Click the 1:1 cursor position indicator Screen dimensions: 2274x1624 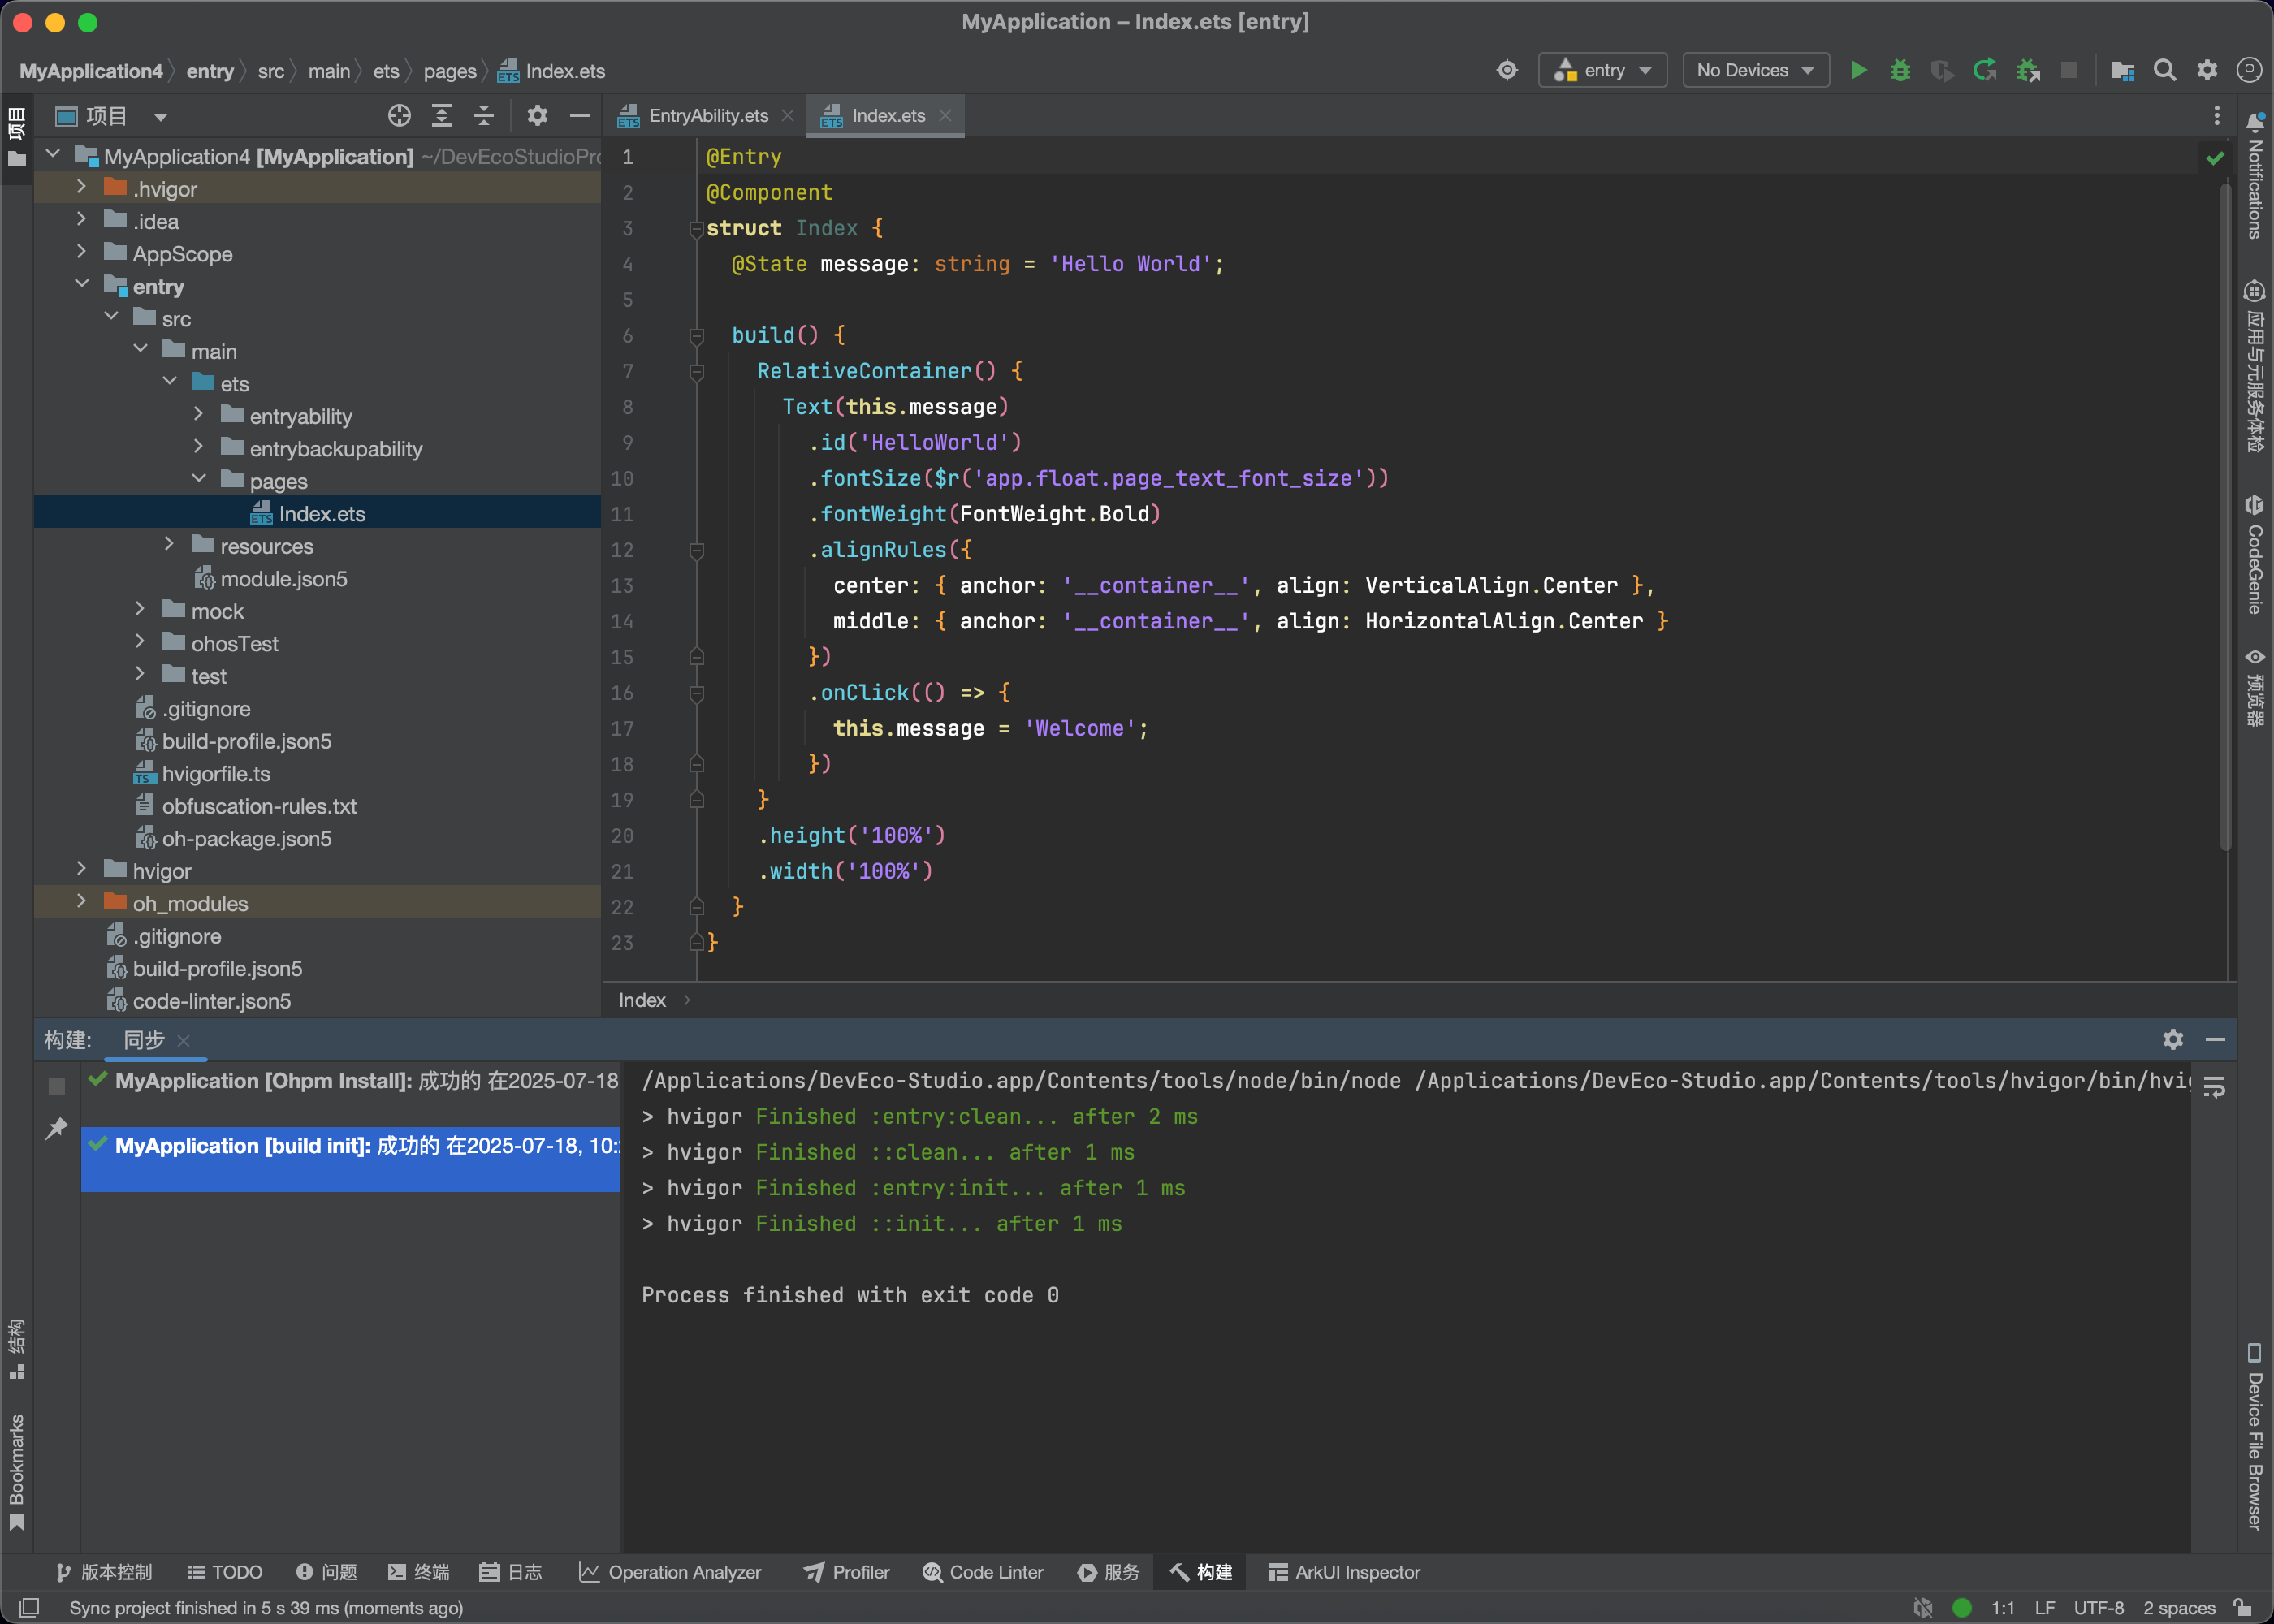(2003, 1607)
